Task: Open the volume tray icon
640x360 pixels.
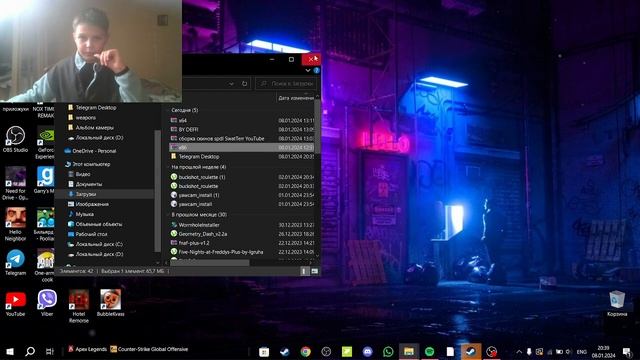Action: (x=569, y=351)
